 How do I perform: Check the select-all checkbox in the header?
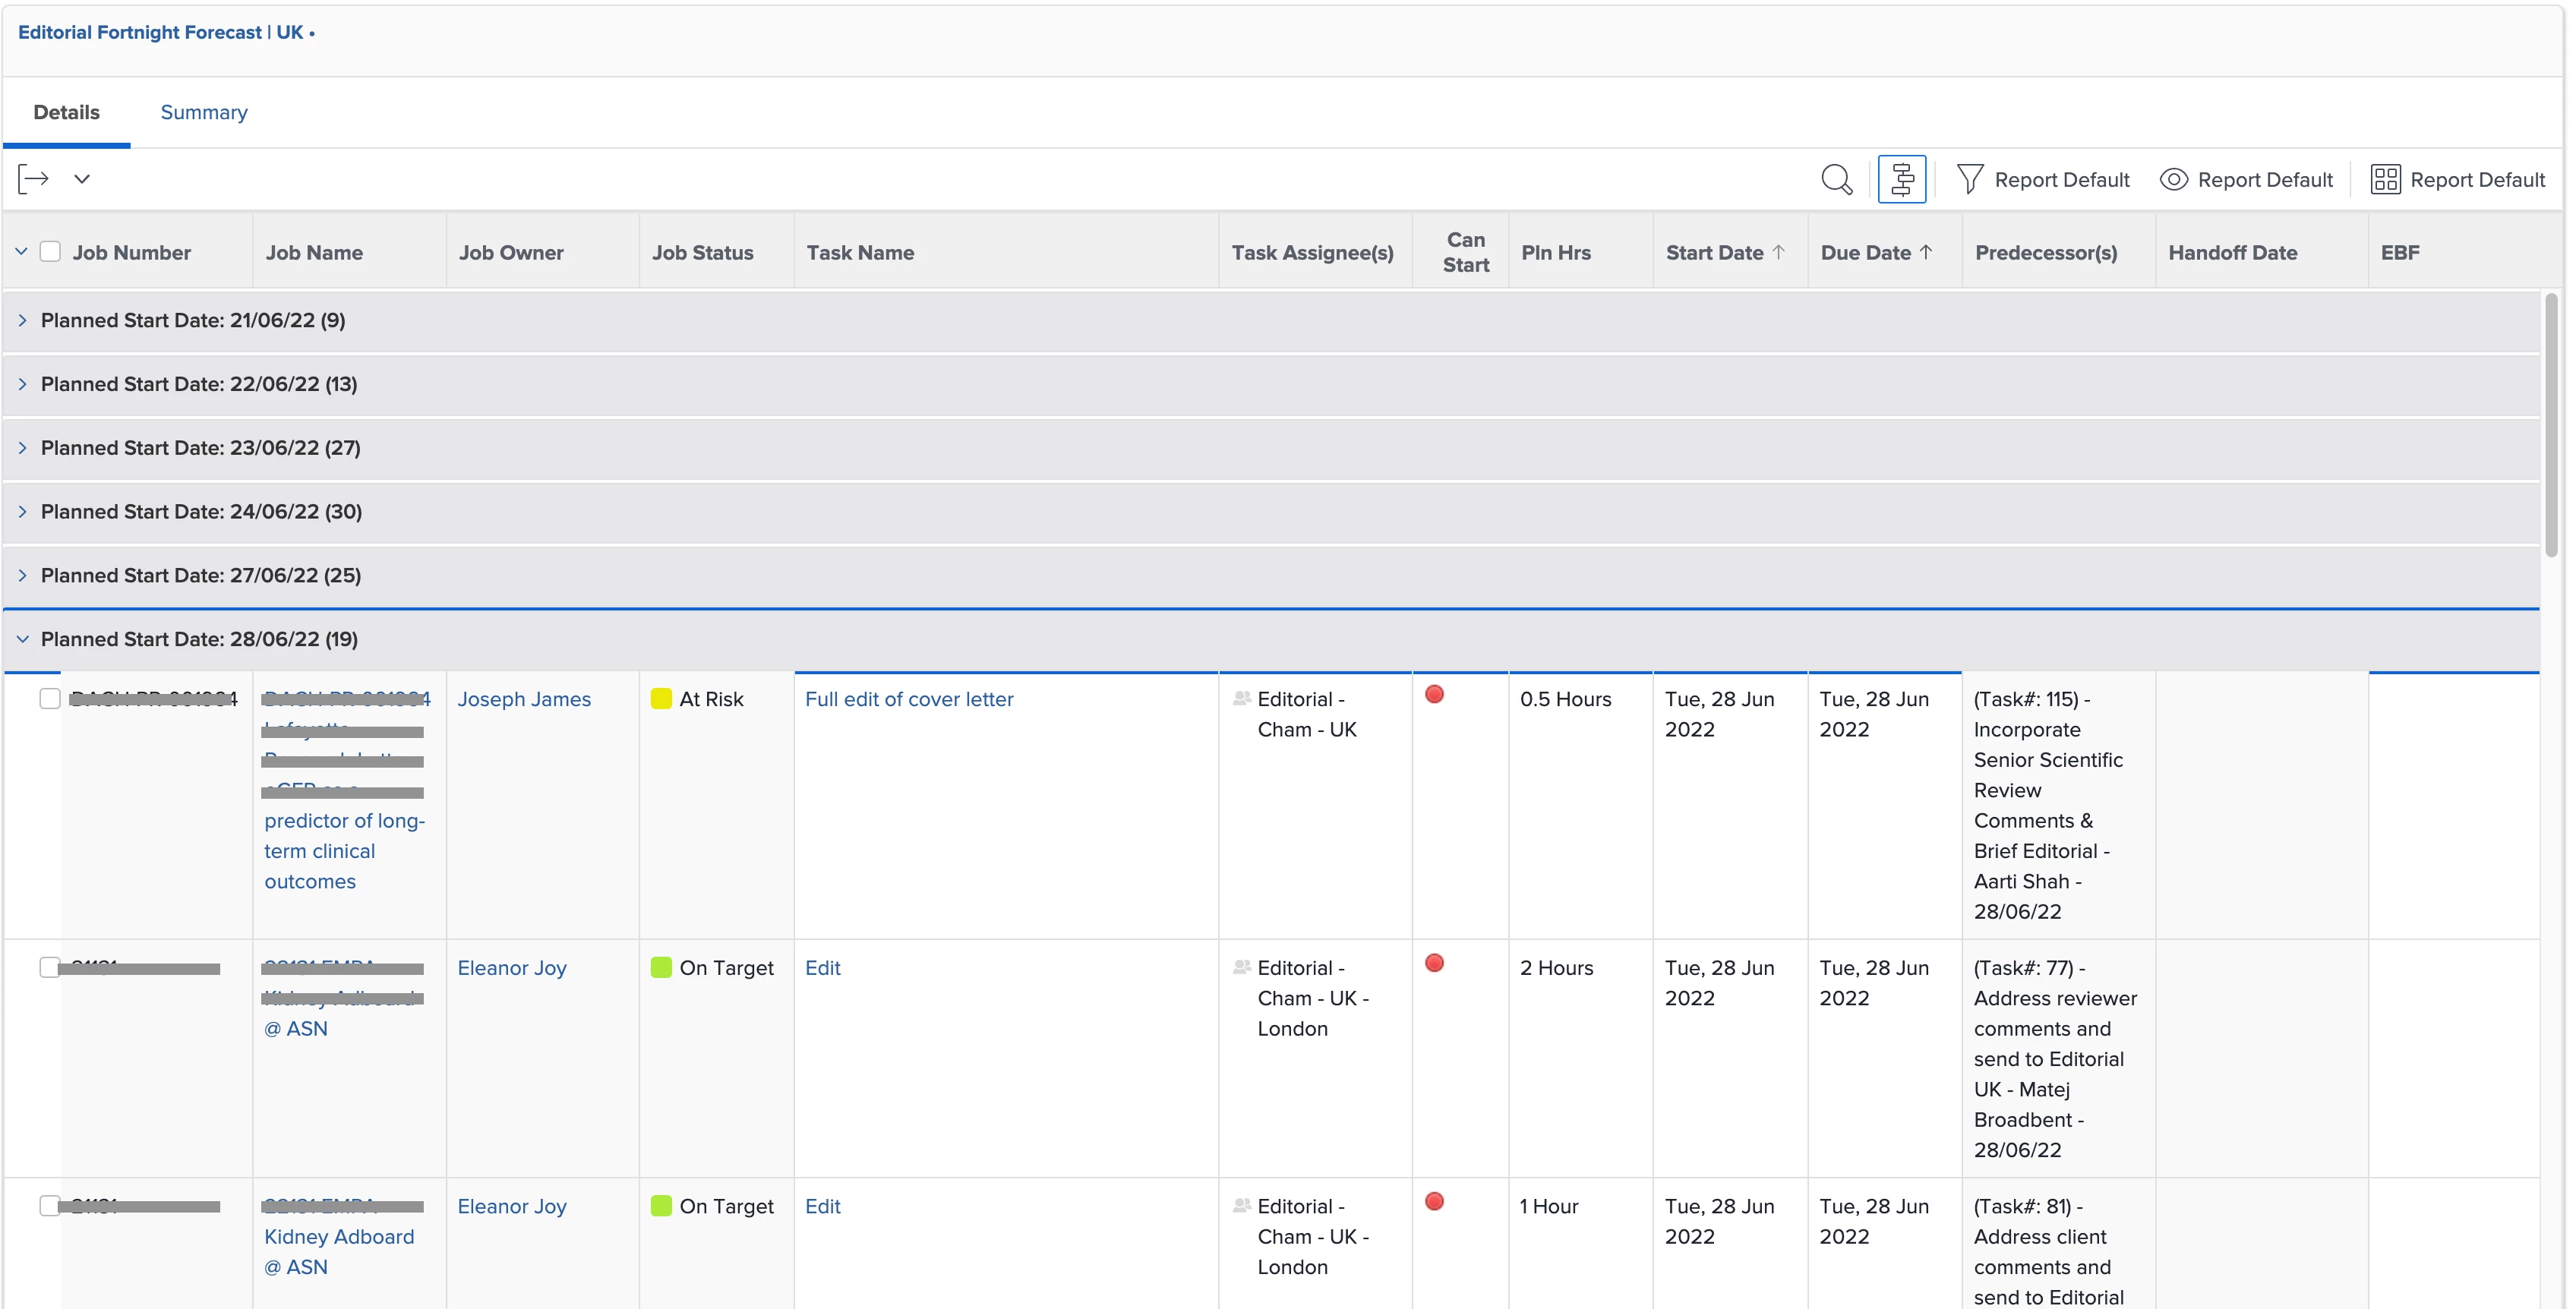(50, 252)
